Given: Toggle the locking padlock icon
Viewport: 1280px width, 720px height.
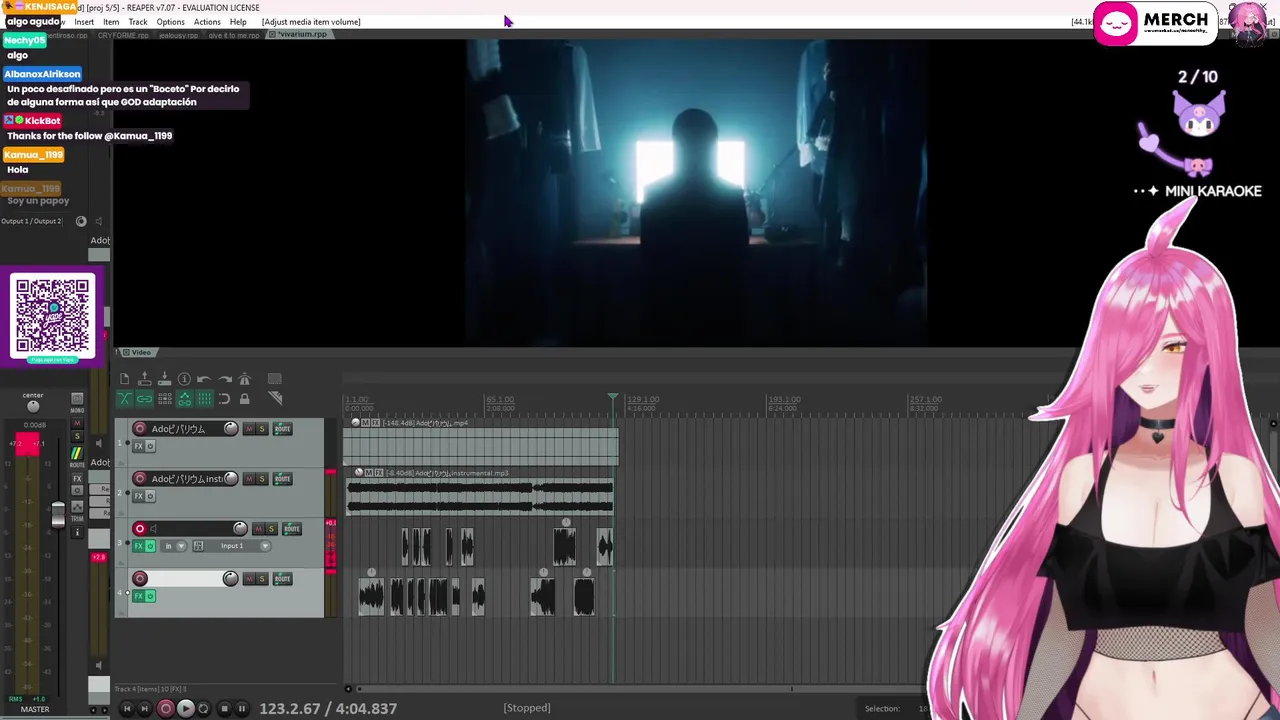Looking at the screenshot, I should click(x=244, y=399).
